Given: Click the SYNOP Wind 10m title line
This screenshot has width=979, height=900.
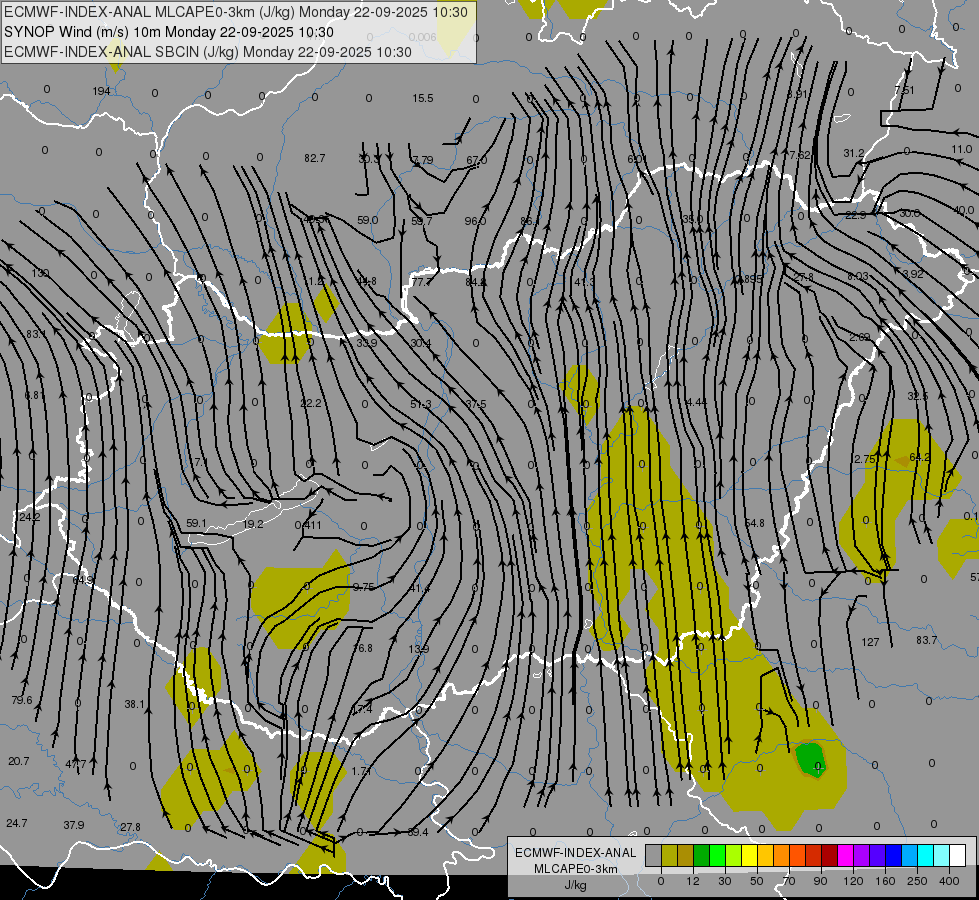Looking at the screenshot, I should tap(169, 32).
